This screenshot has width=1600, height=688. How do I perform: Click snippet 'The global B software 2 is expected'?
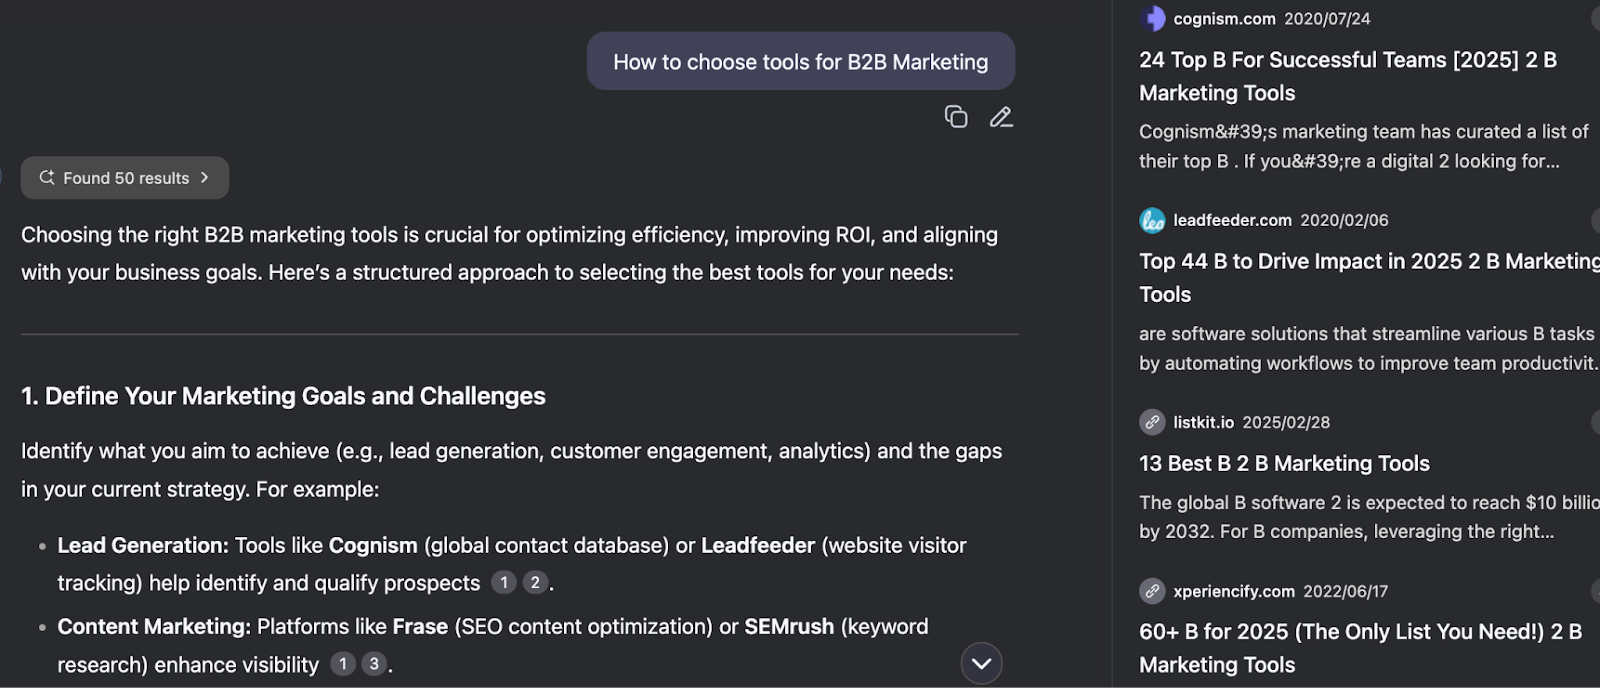tap(1369, 517)
